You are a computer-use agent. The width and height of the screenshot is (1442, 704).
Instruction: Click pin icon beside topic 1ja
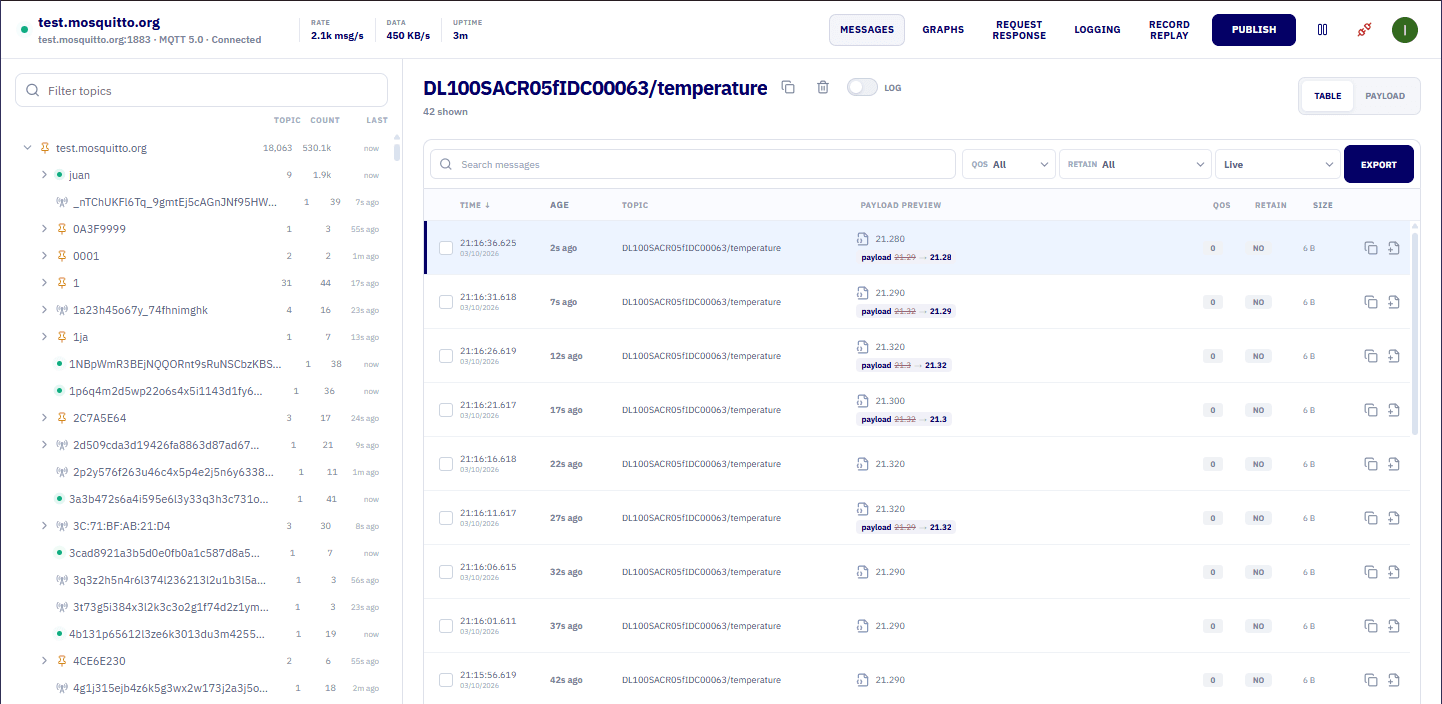(62, 337)
